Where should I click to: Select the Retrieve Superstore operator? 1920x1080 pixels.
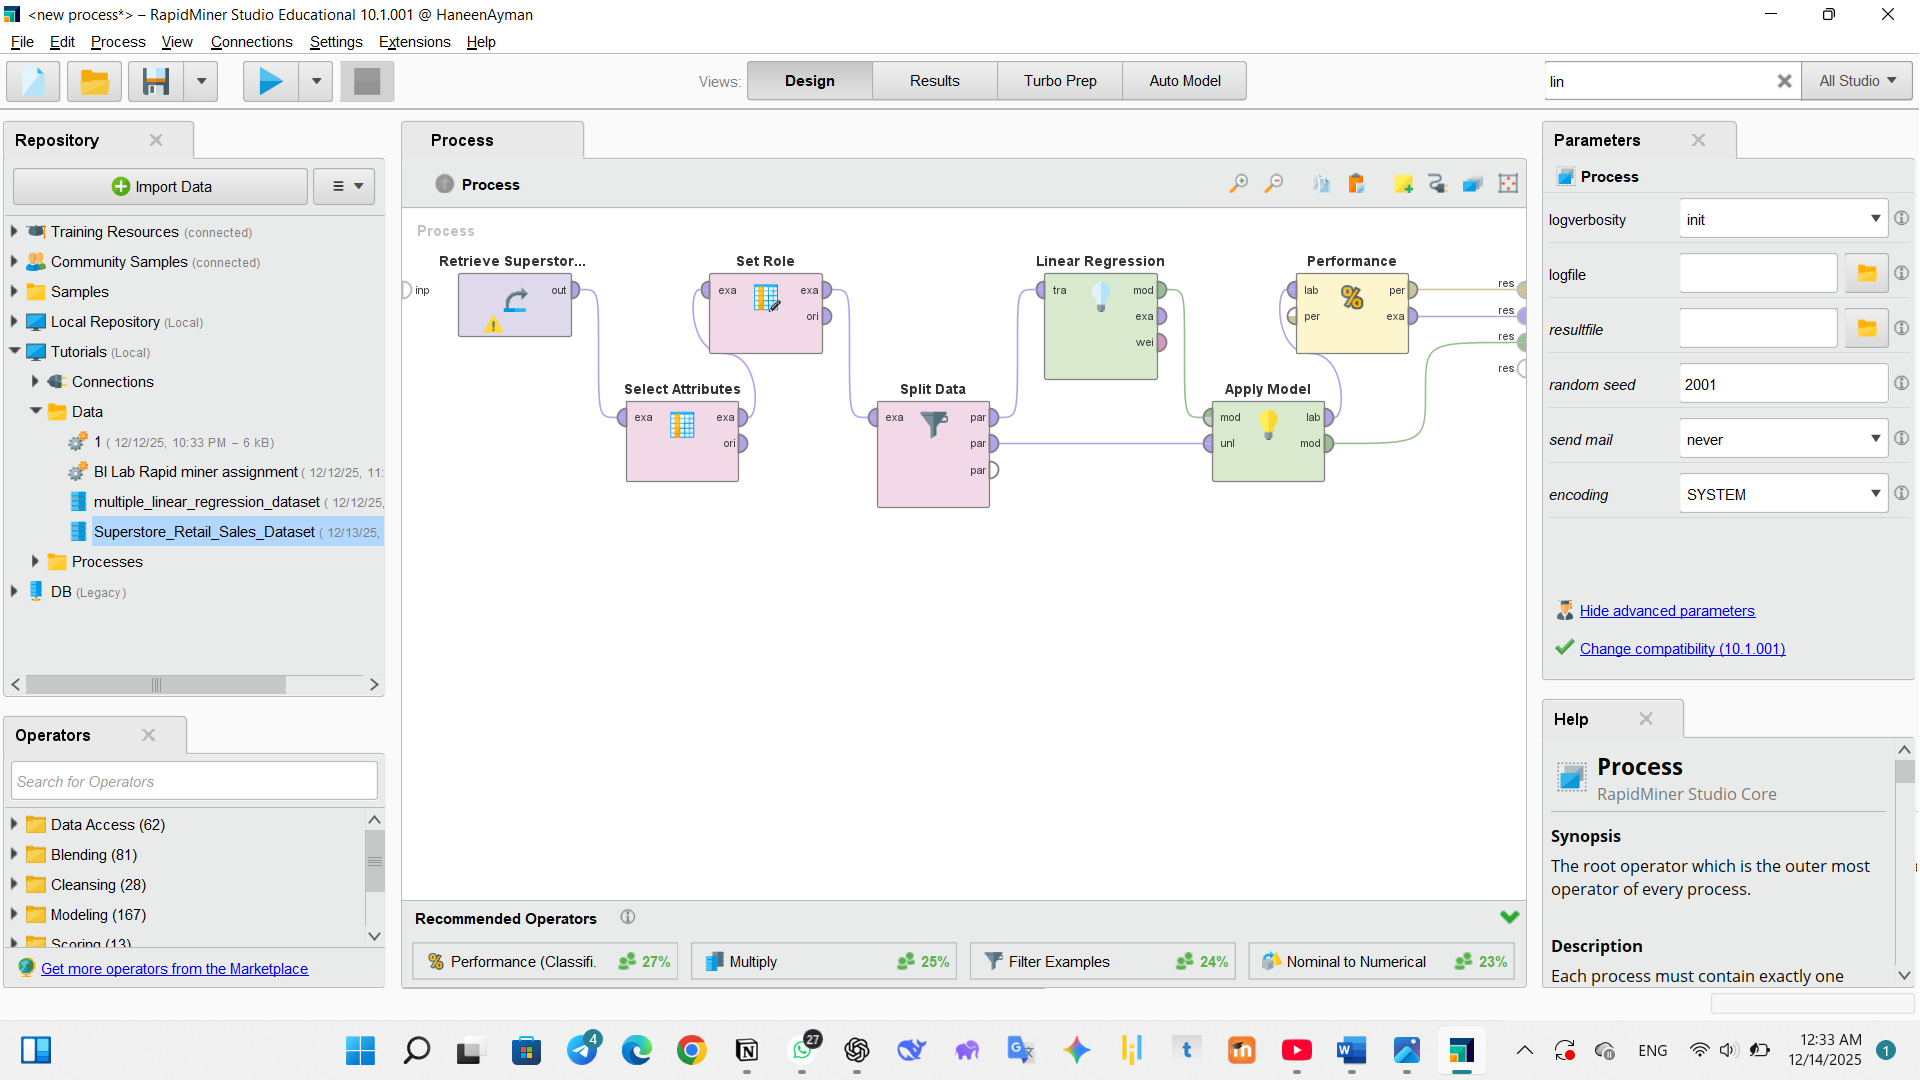point(515,305)
